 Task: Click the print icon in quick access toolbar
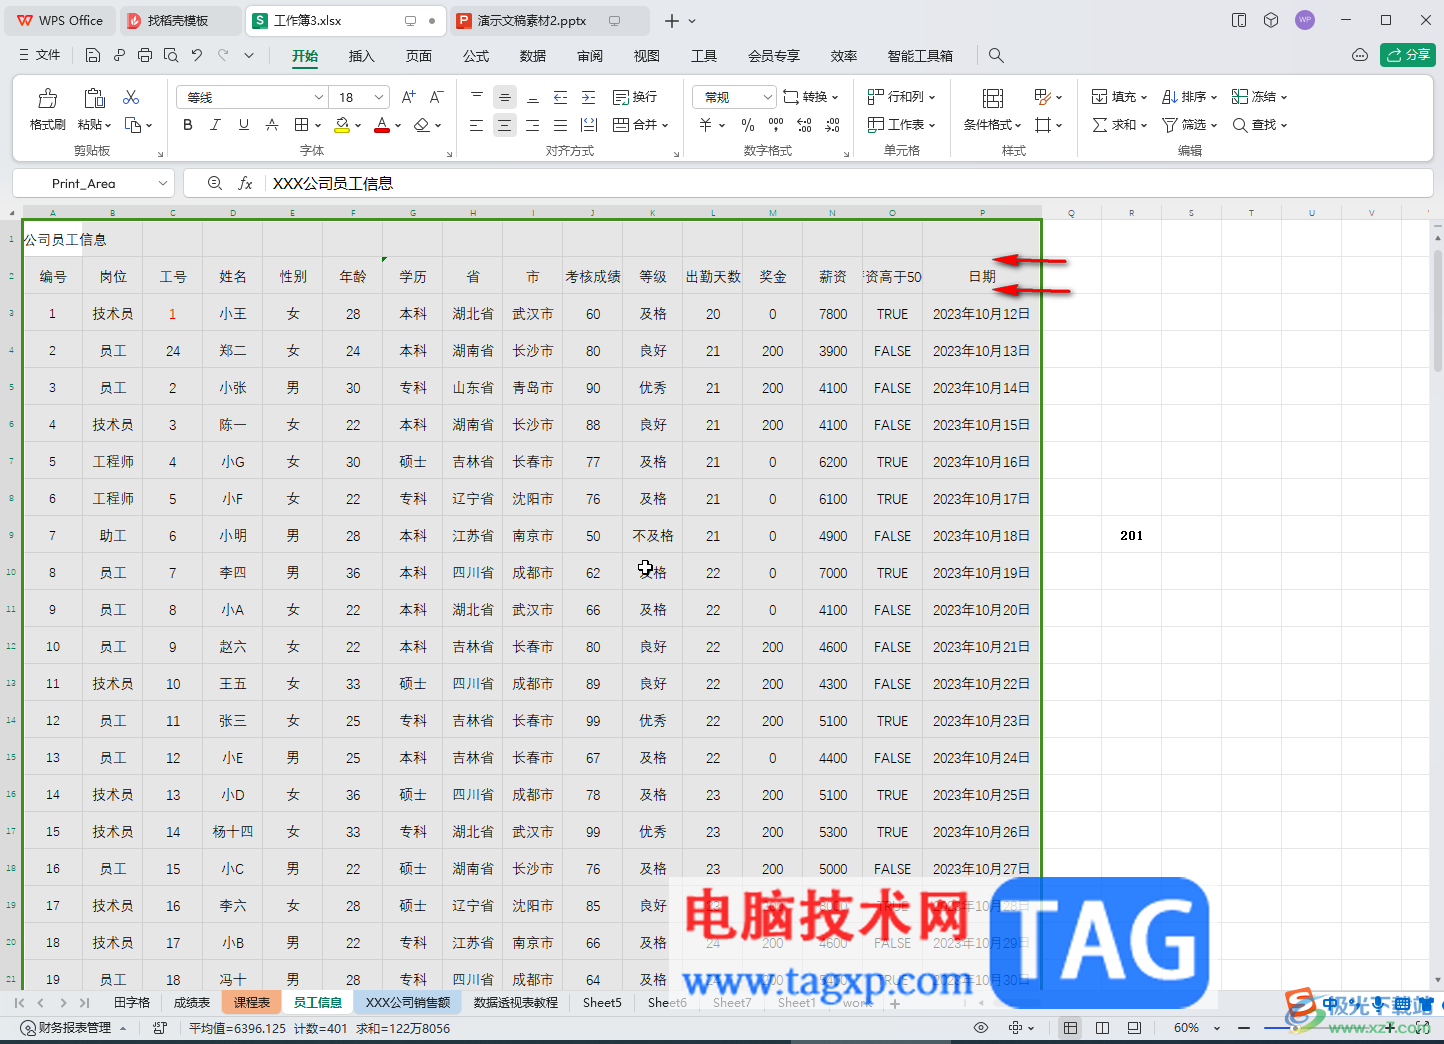[x=145, y=56]
